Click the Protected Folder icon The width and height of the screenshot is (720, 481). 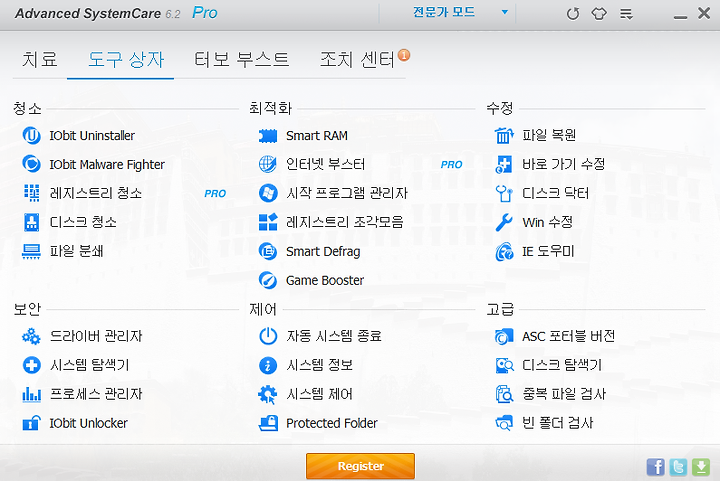click(268, 423)
